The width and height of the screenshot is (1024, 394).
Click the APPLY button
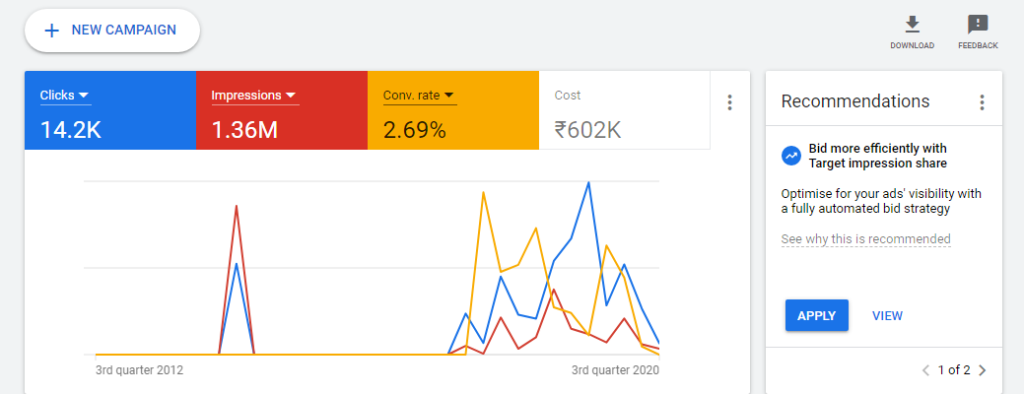816,316
